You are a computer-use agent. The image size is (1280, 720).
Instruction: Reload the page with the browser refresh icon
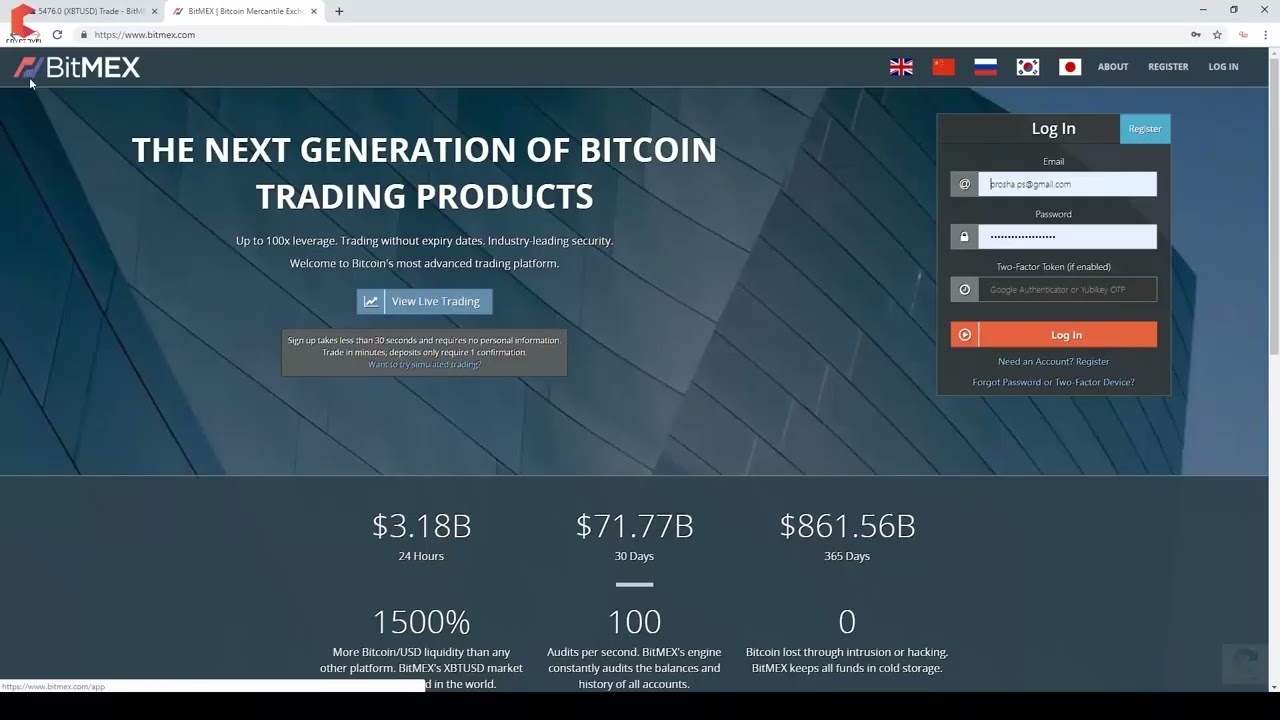(x=57, y=34)
